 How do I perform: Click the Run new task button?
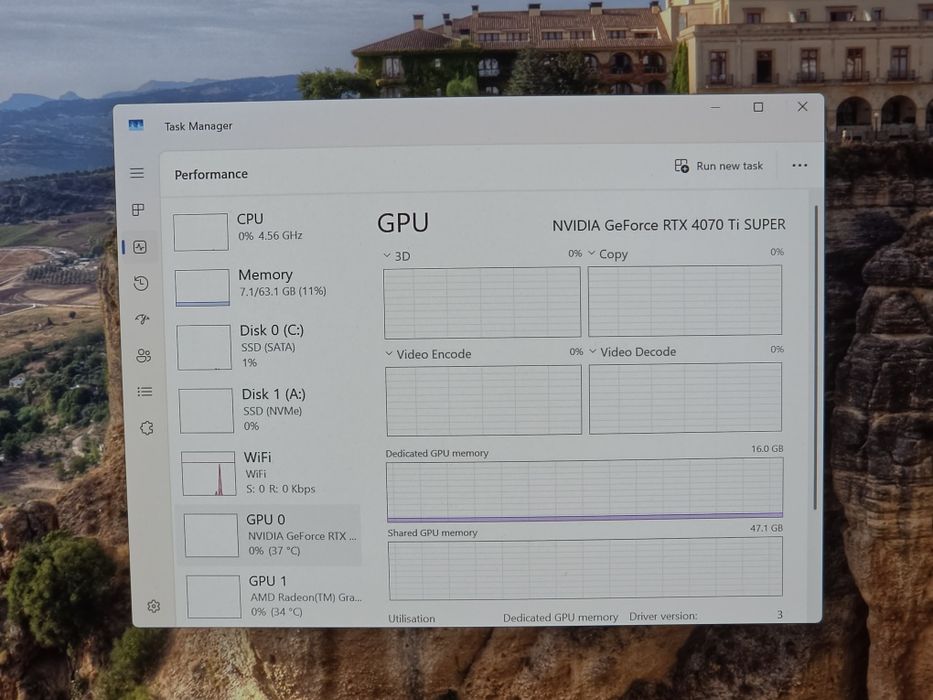point(718,165)
